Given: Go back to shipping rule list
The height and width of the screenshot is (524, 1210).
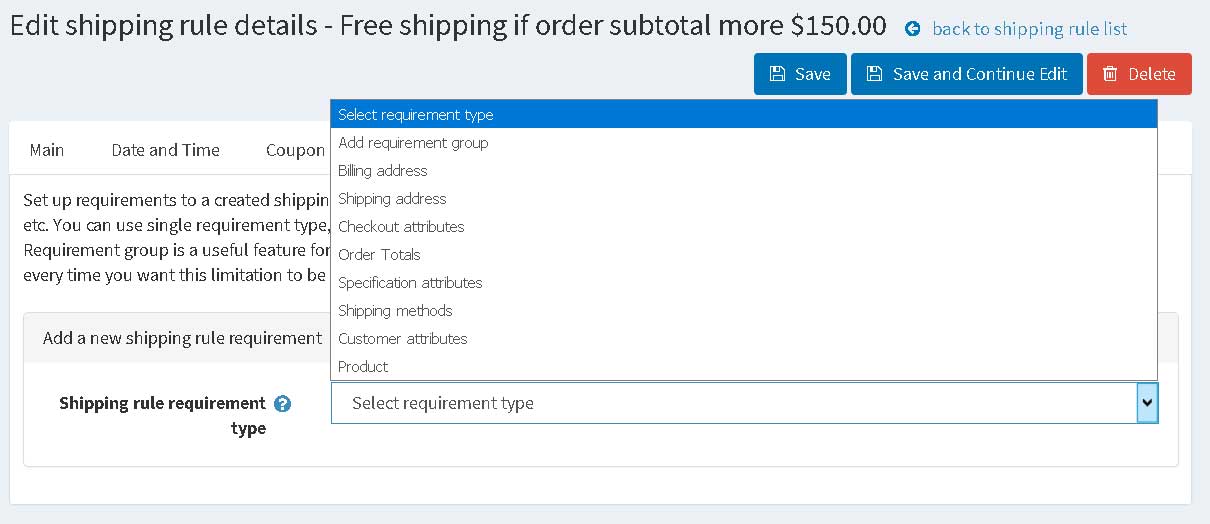Looking at the screenshot, I should coord(1029,29).
